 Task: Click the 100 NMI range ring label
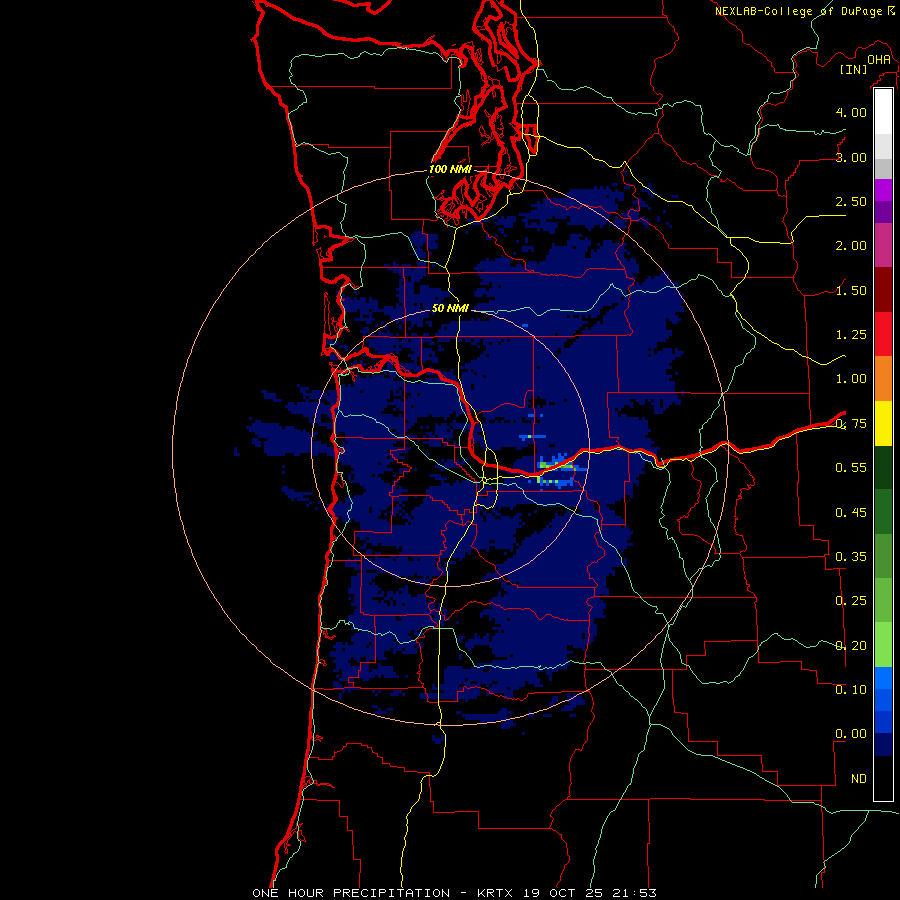(451, 169)
